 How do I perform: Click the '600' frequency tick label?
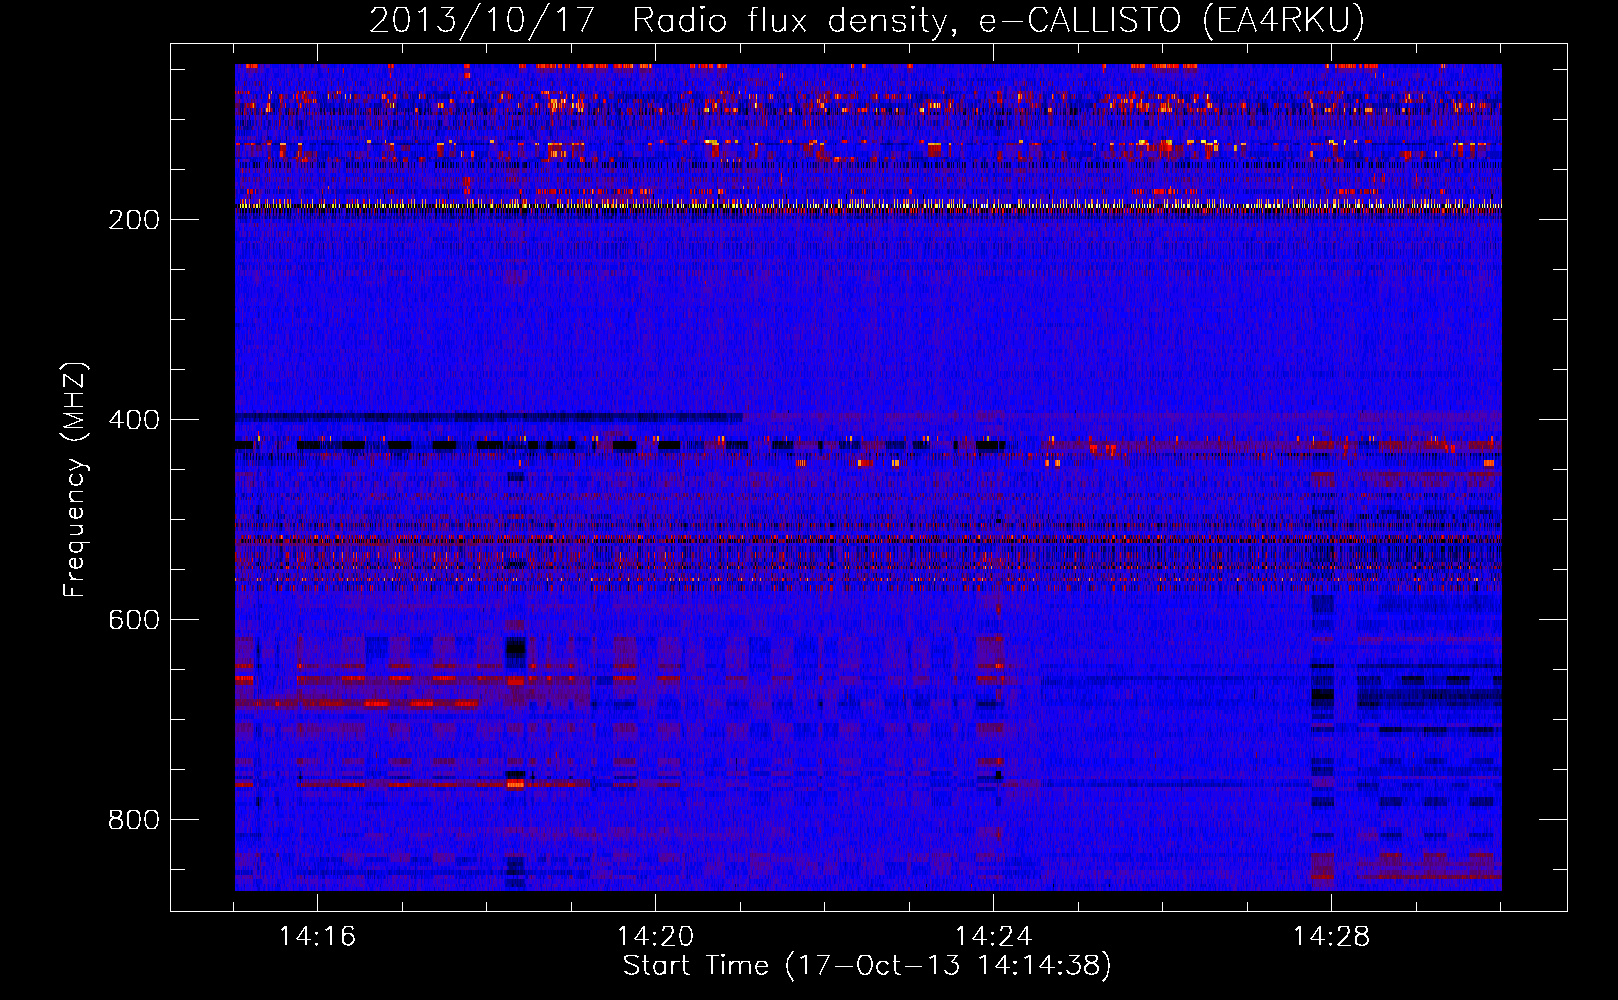click(x=134, y=620)
